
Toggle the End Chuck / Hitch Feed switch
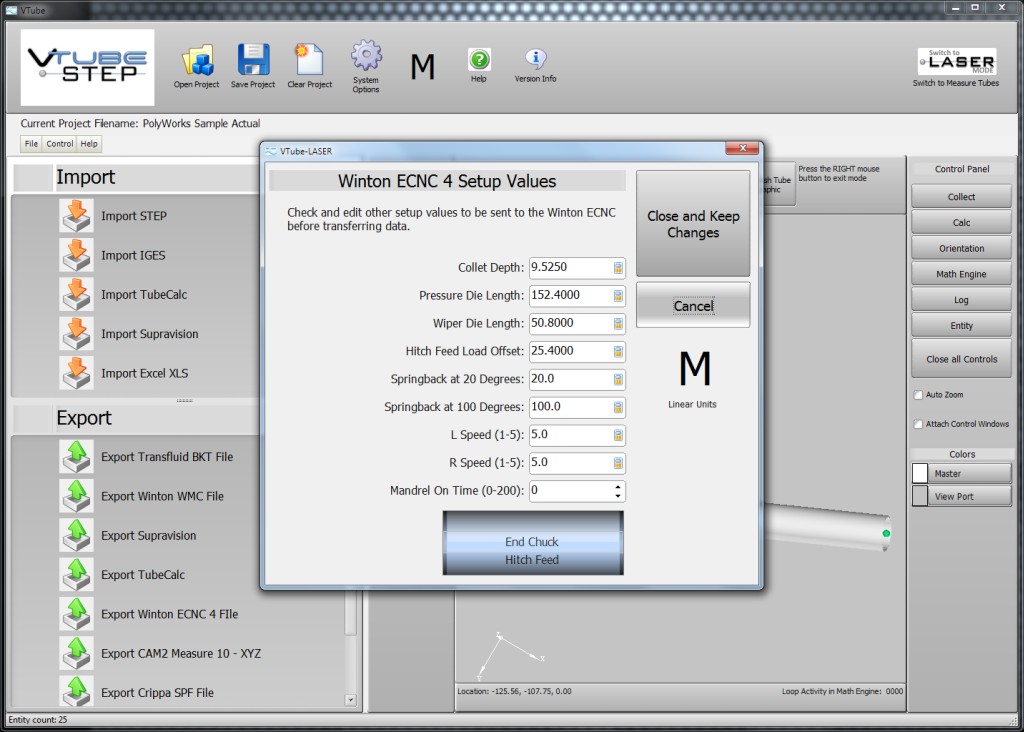point(532,543)
